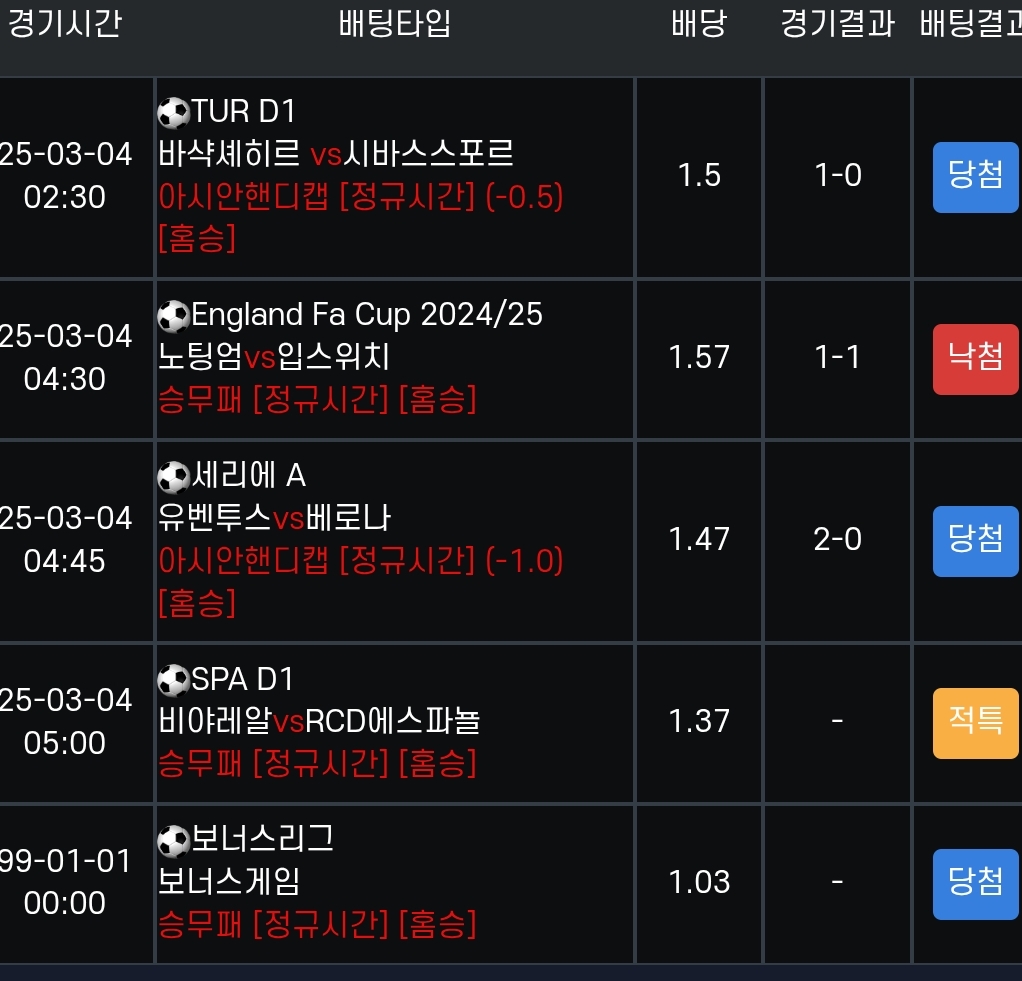Click the 1.57 odds value

[x=699, y=358]
